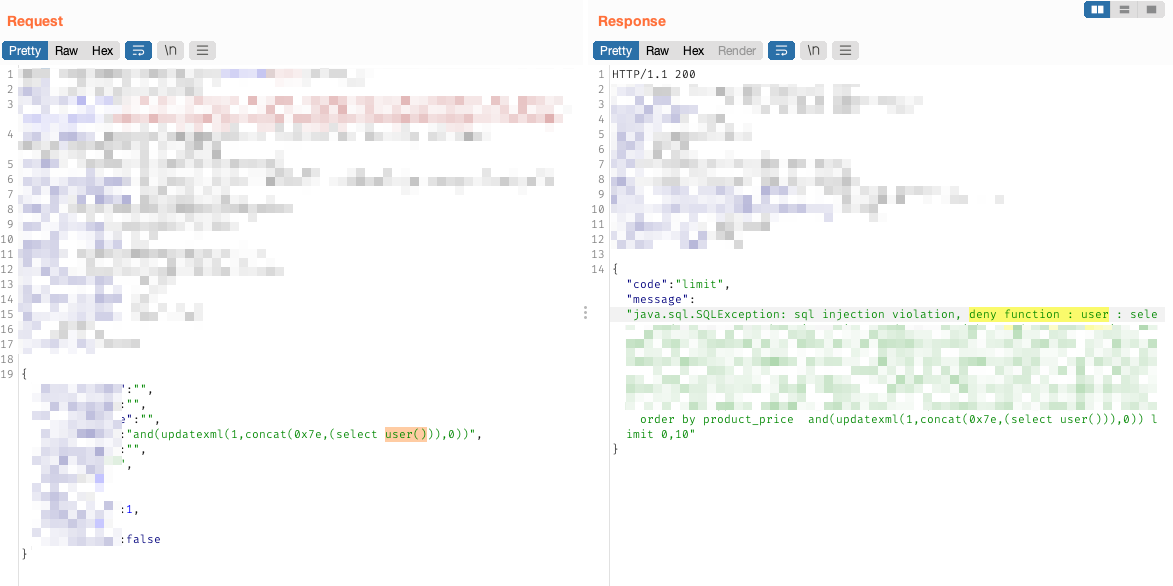
Task: Click the ':false' value in request body
Action: 142,539
